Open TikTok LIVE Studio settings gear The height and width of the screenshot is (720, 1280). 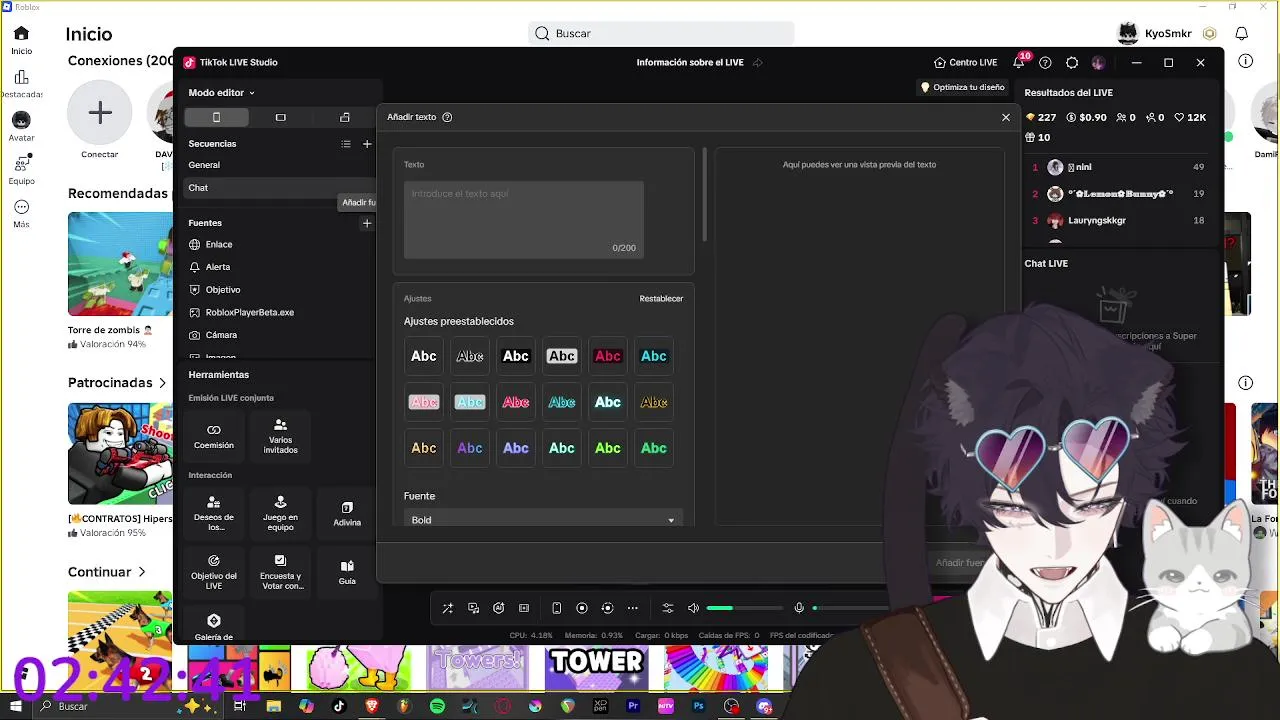pyautogui.click(x=1072, y=62)
